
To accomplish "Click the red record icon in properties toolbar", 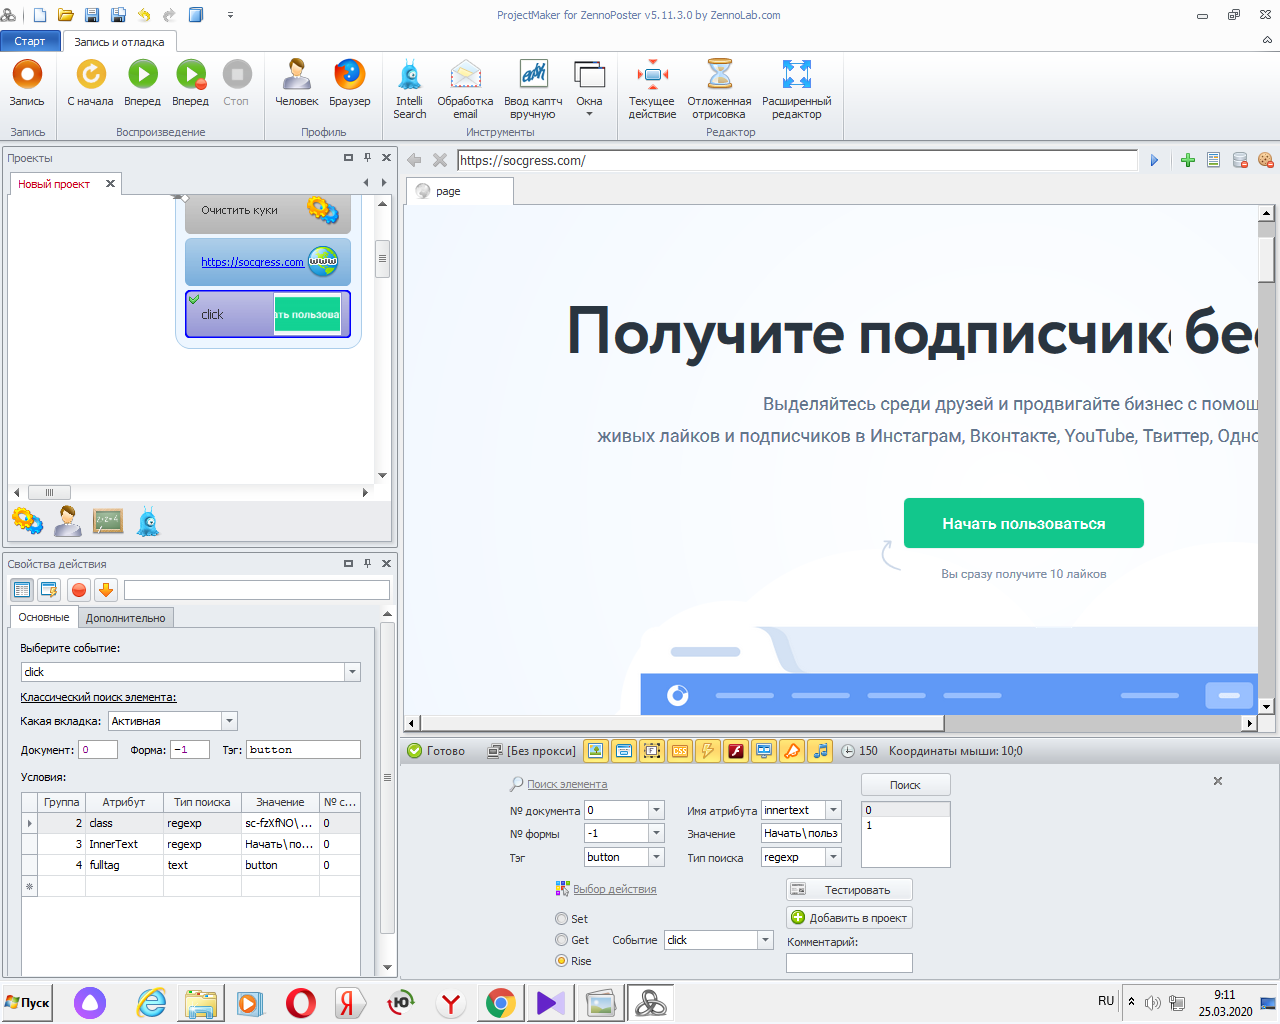I will (x=79, y=589).
